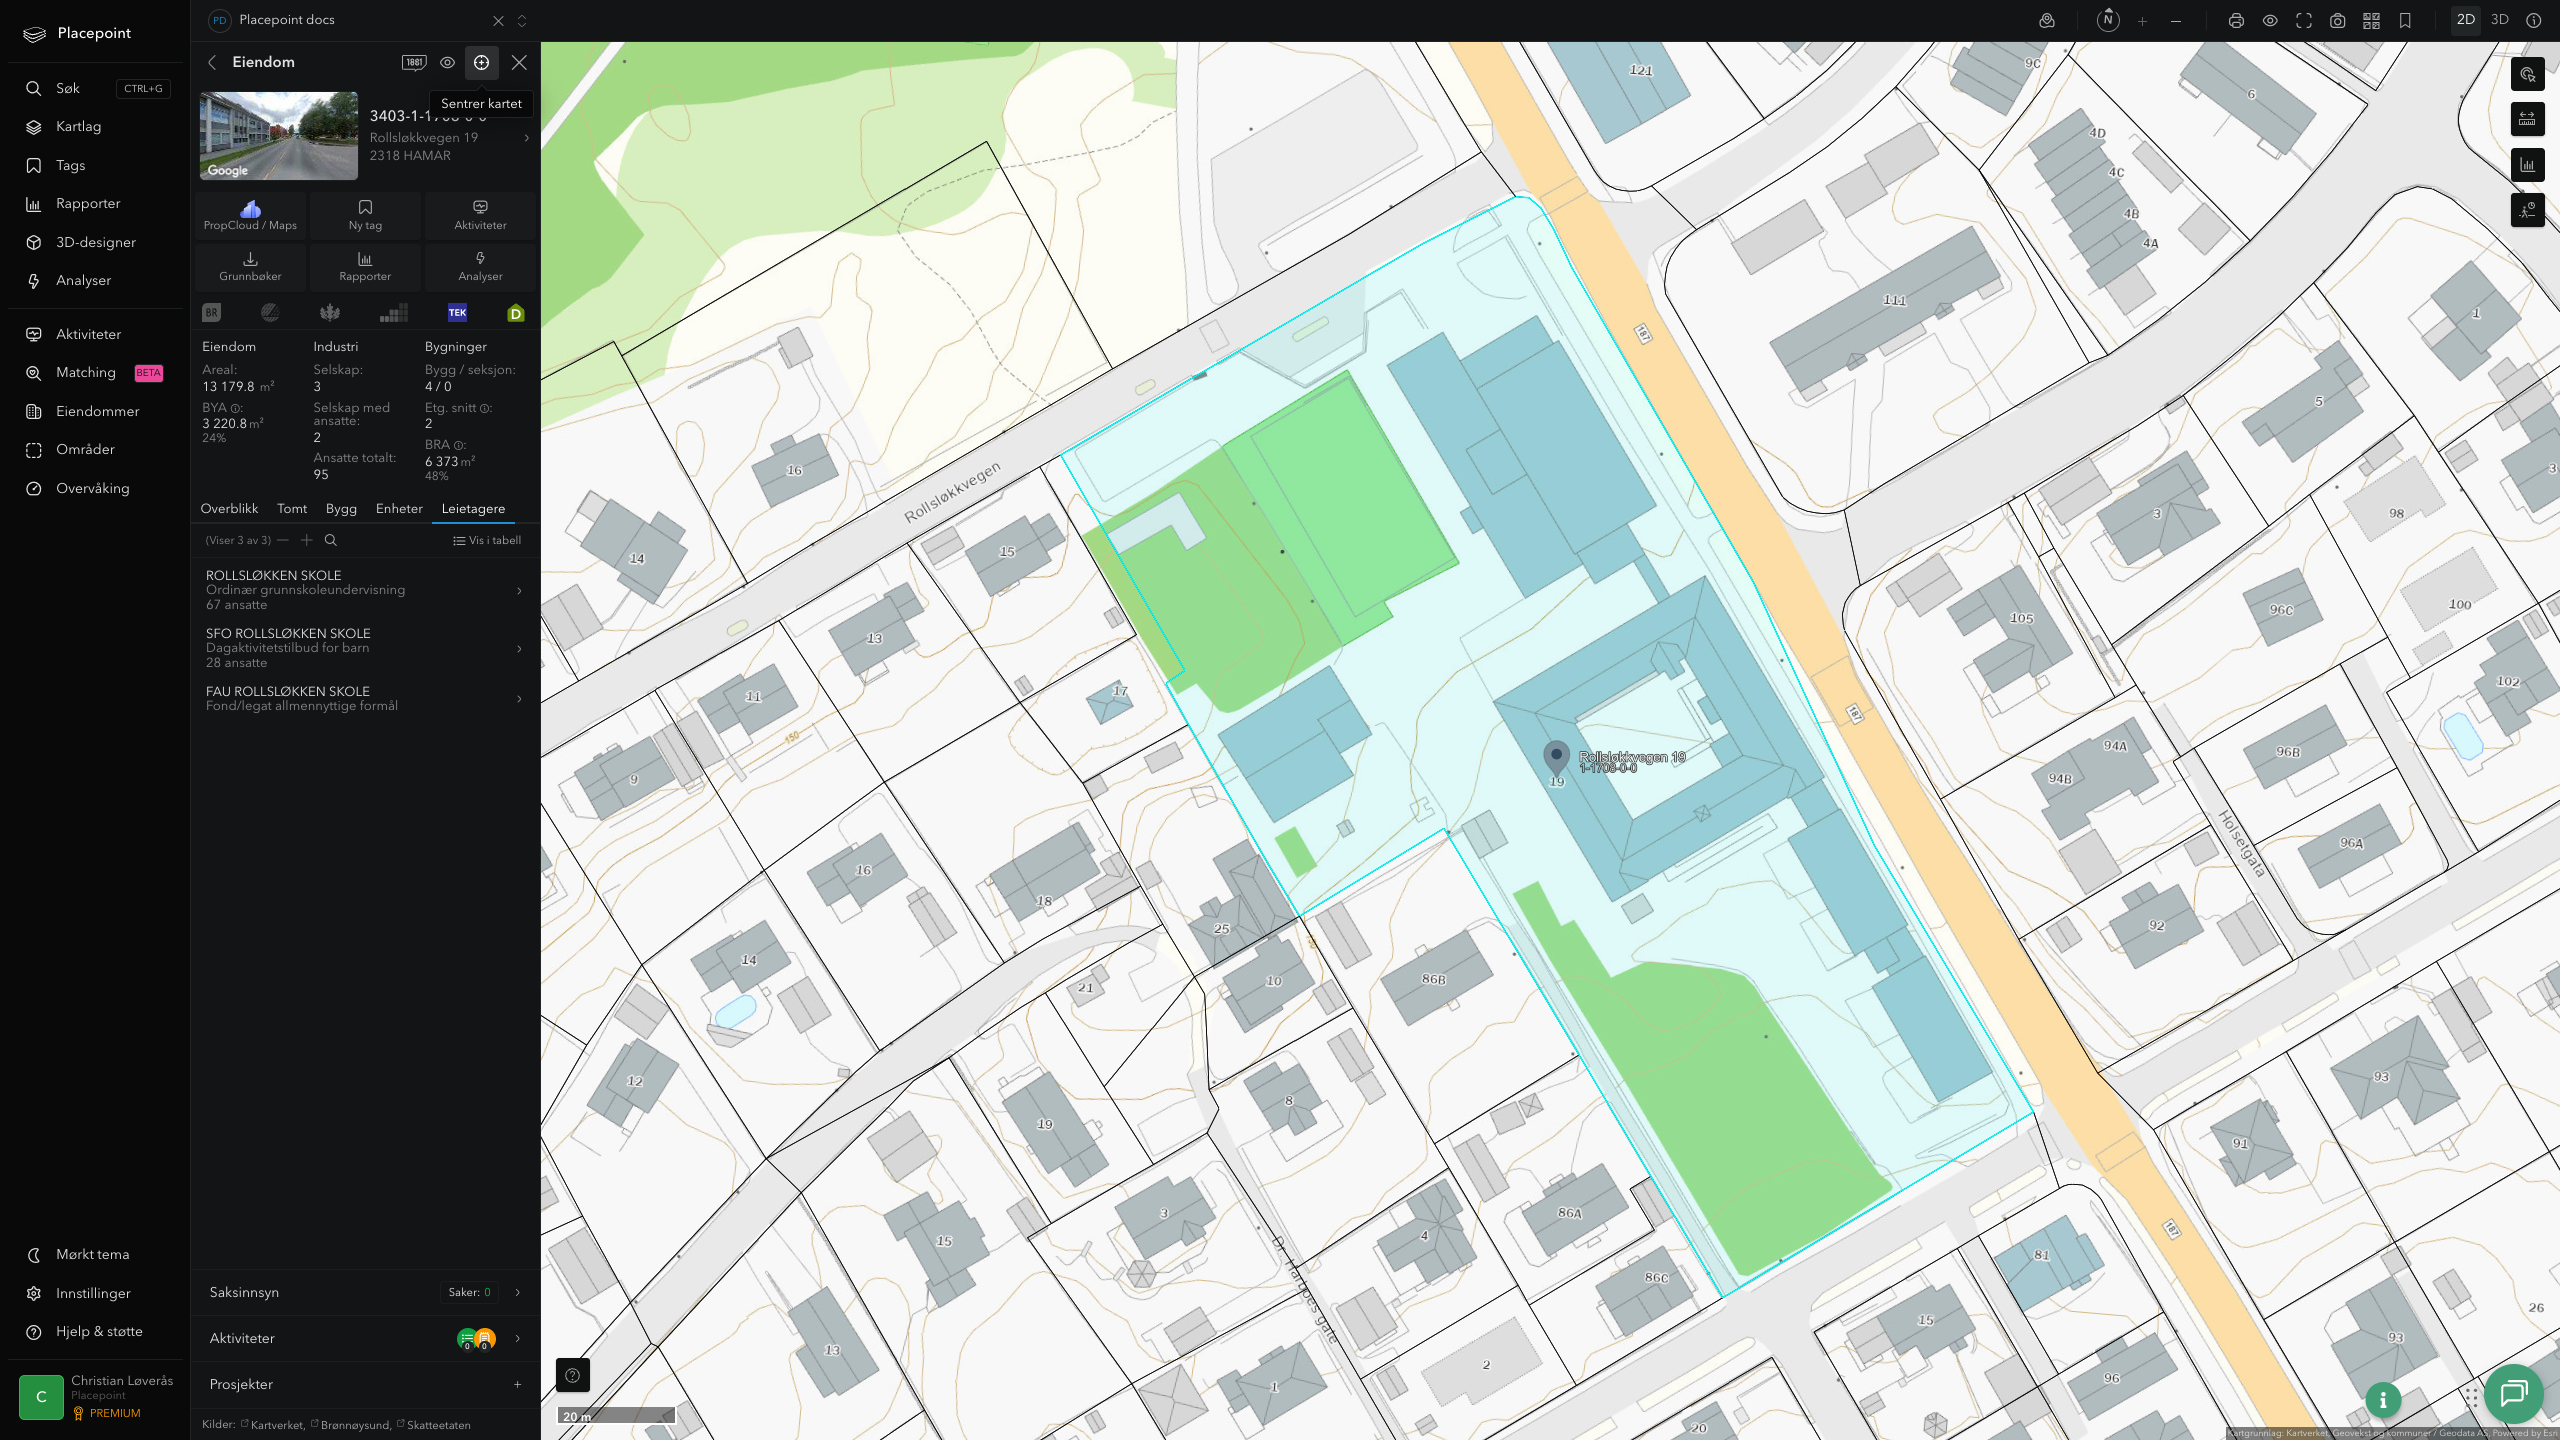Screen dimensions: 2560x1440
Task: Expand the Saksinnsyn section
Action: click(365, 1292)
